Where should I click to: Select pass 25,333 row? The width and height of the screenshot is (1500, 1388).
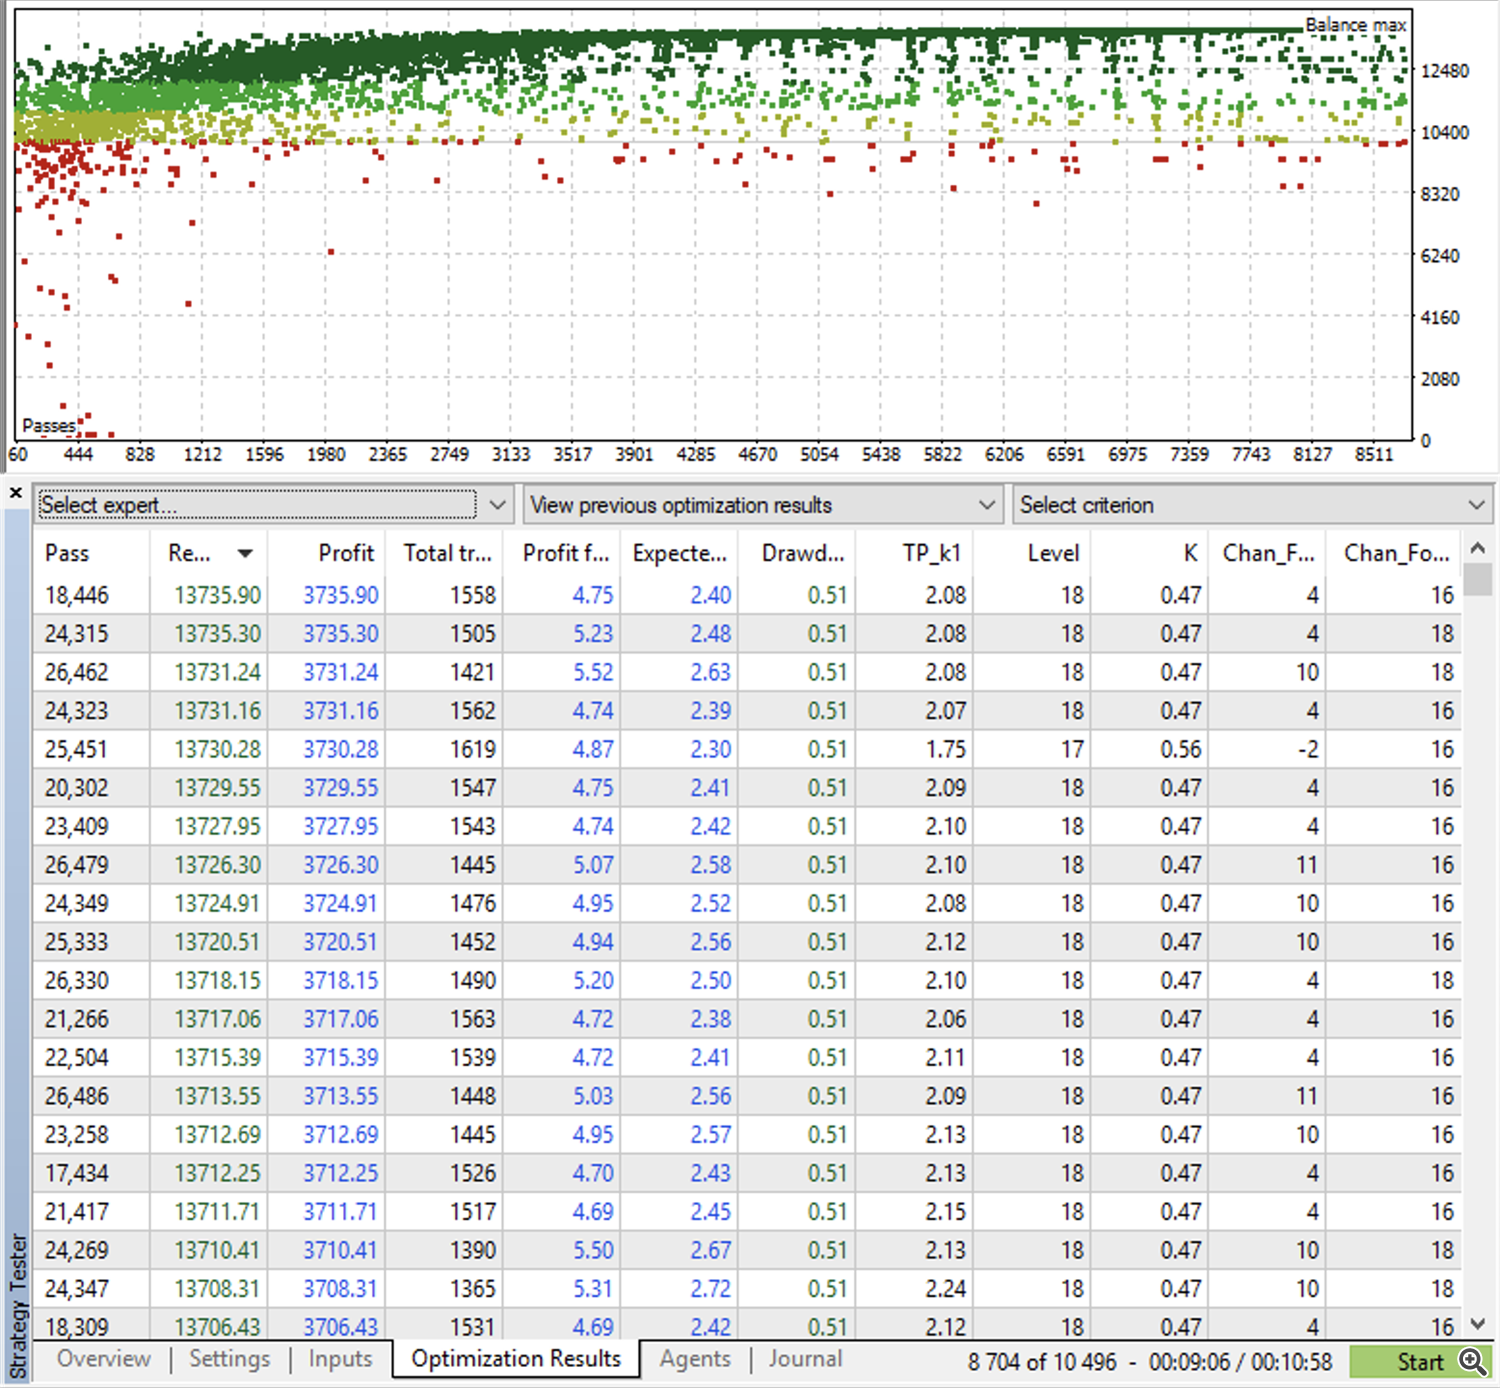tap(747, 942)
